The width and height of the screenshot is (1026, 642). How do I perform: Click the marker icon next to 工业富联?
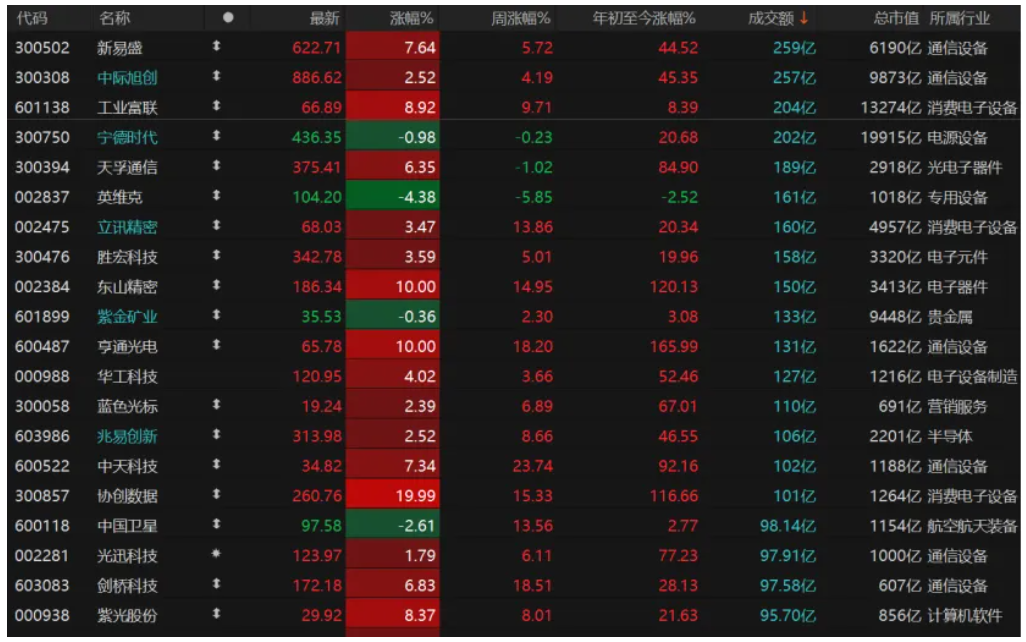click(216, 107)
